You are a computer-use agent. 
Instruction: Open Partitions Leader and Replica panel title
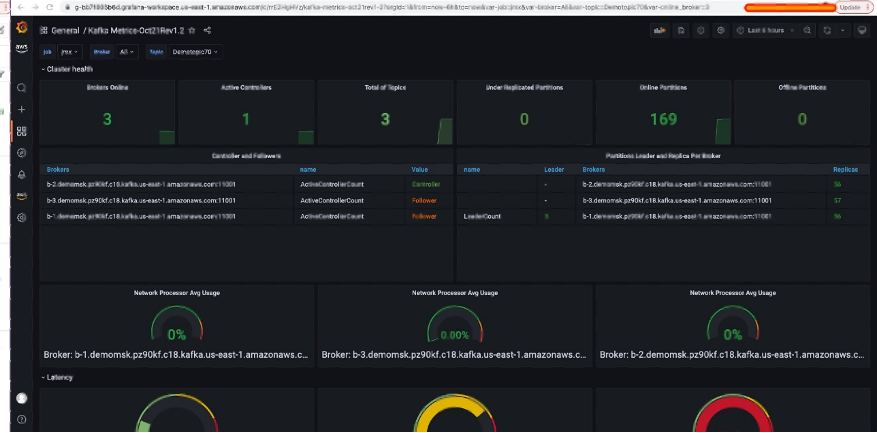pyautogui.click(x=663, y=156)
